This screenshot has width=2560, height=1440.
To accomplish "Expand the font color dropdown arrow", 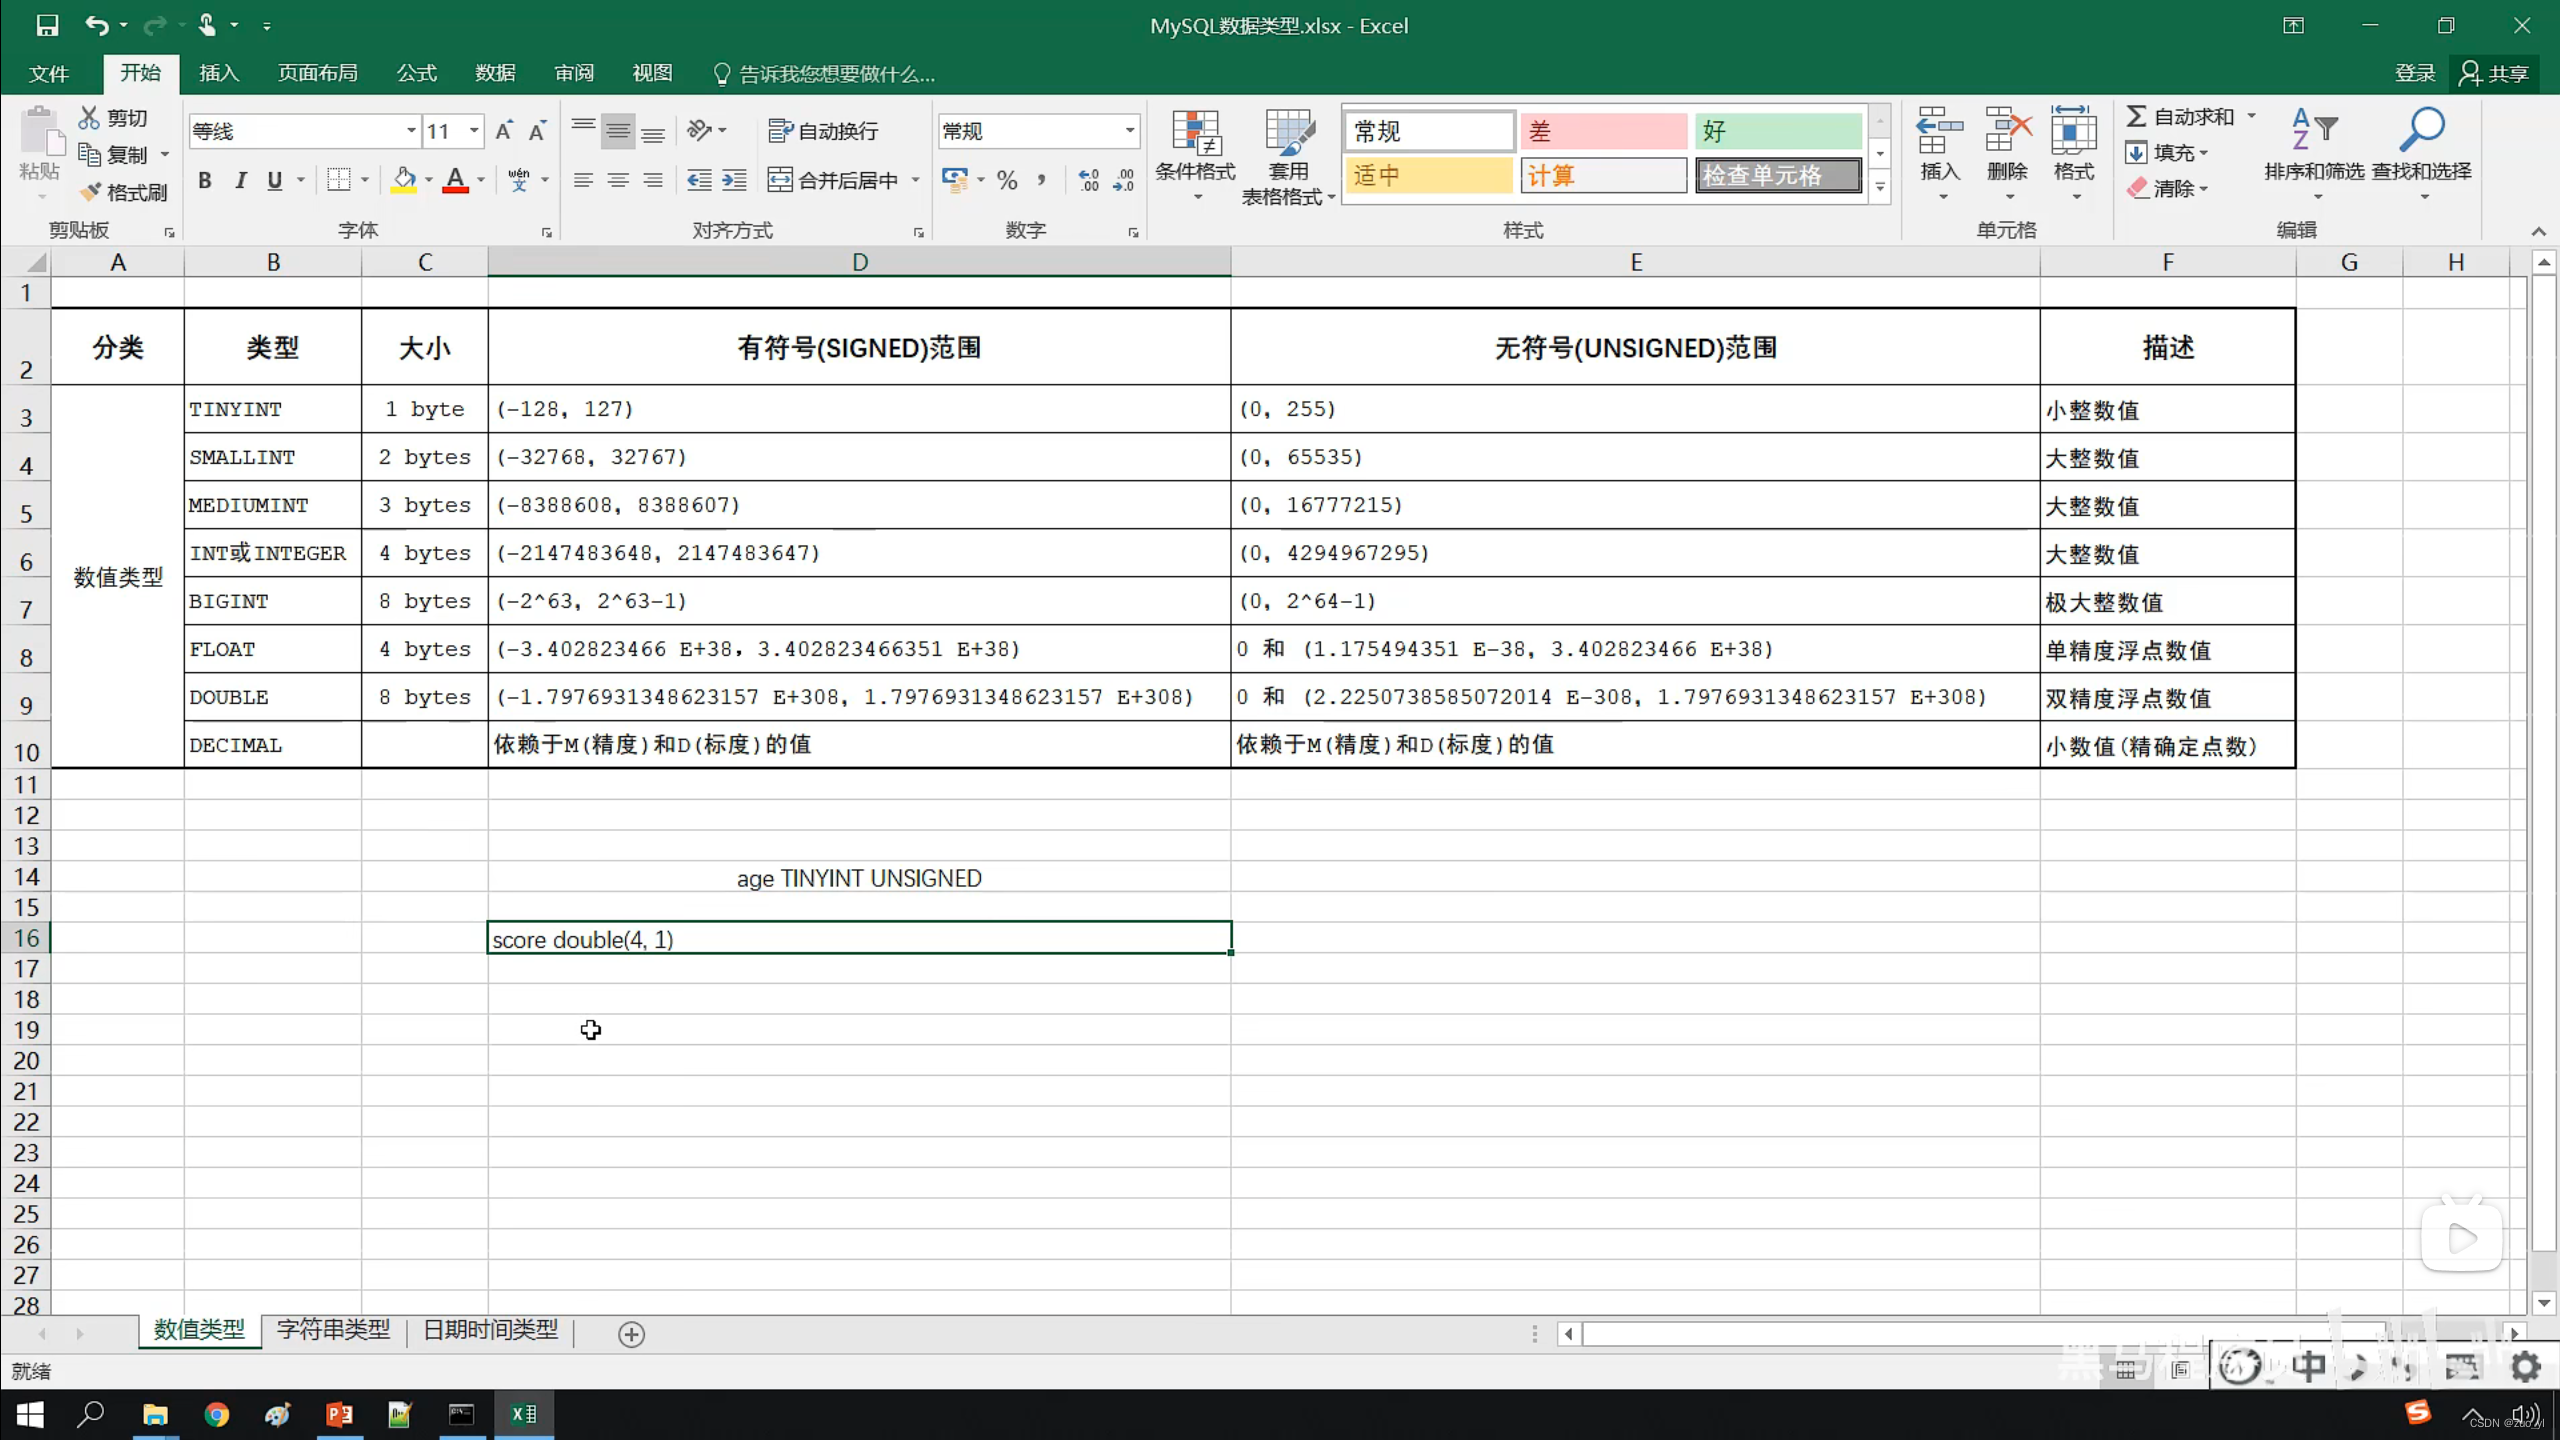I will (x=481, y=180).
